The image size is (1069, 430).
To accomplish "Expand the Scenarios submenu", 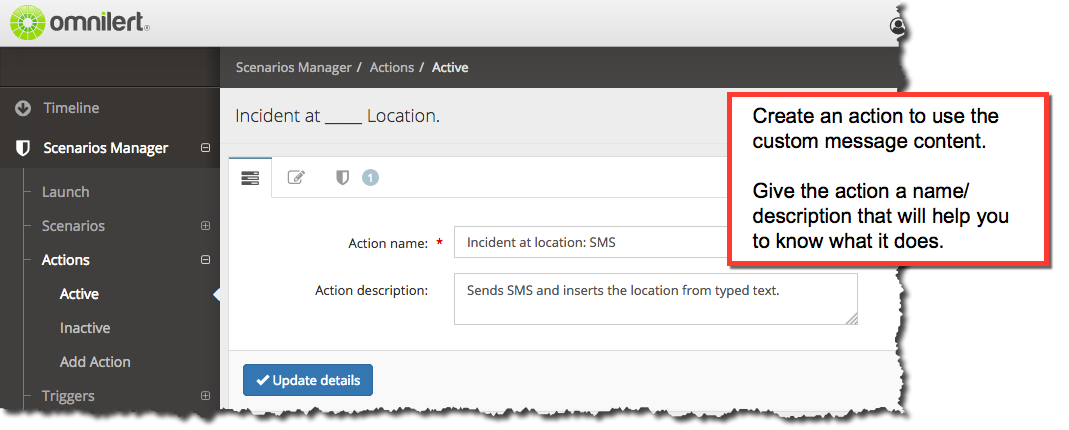I will (x=205, y=226).
